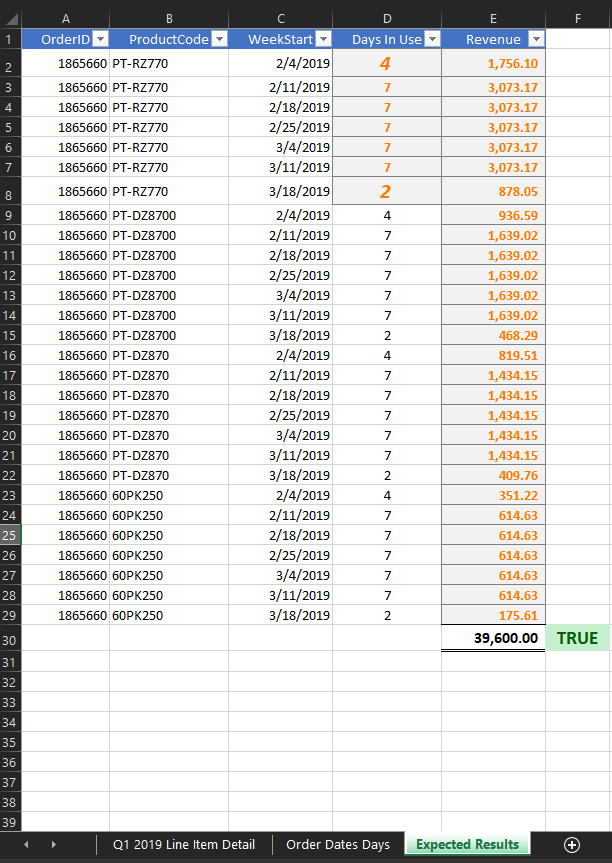
Task: Select column C header
Action: (281, 19)
